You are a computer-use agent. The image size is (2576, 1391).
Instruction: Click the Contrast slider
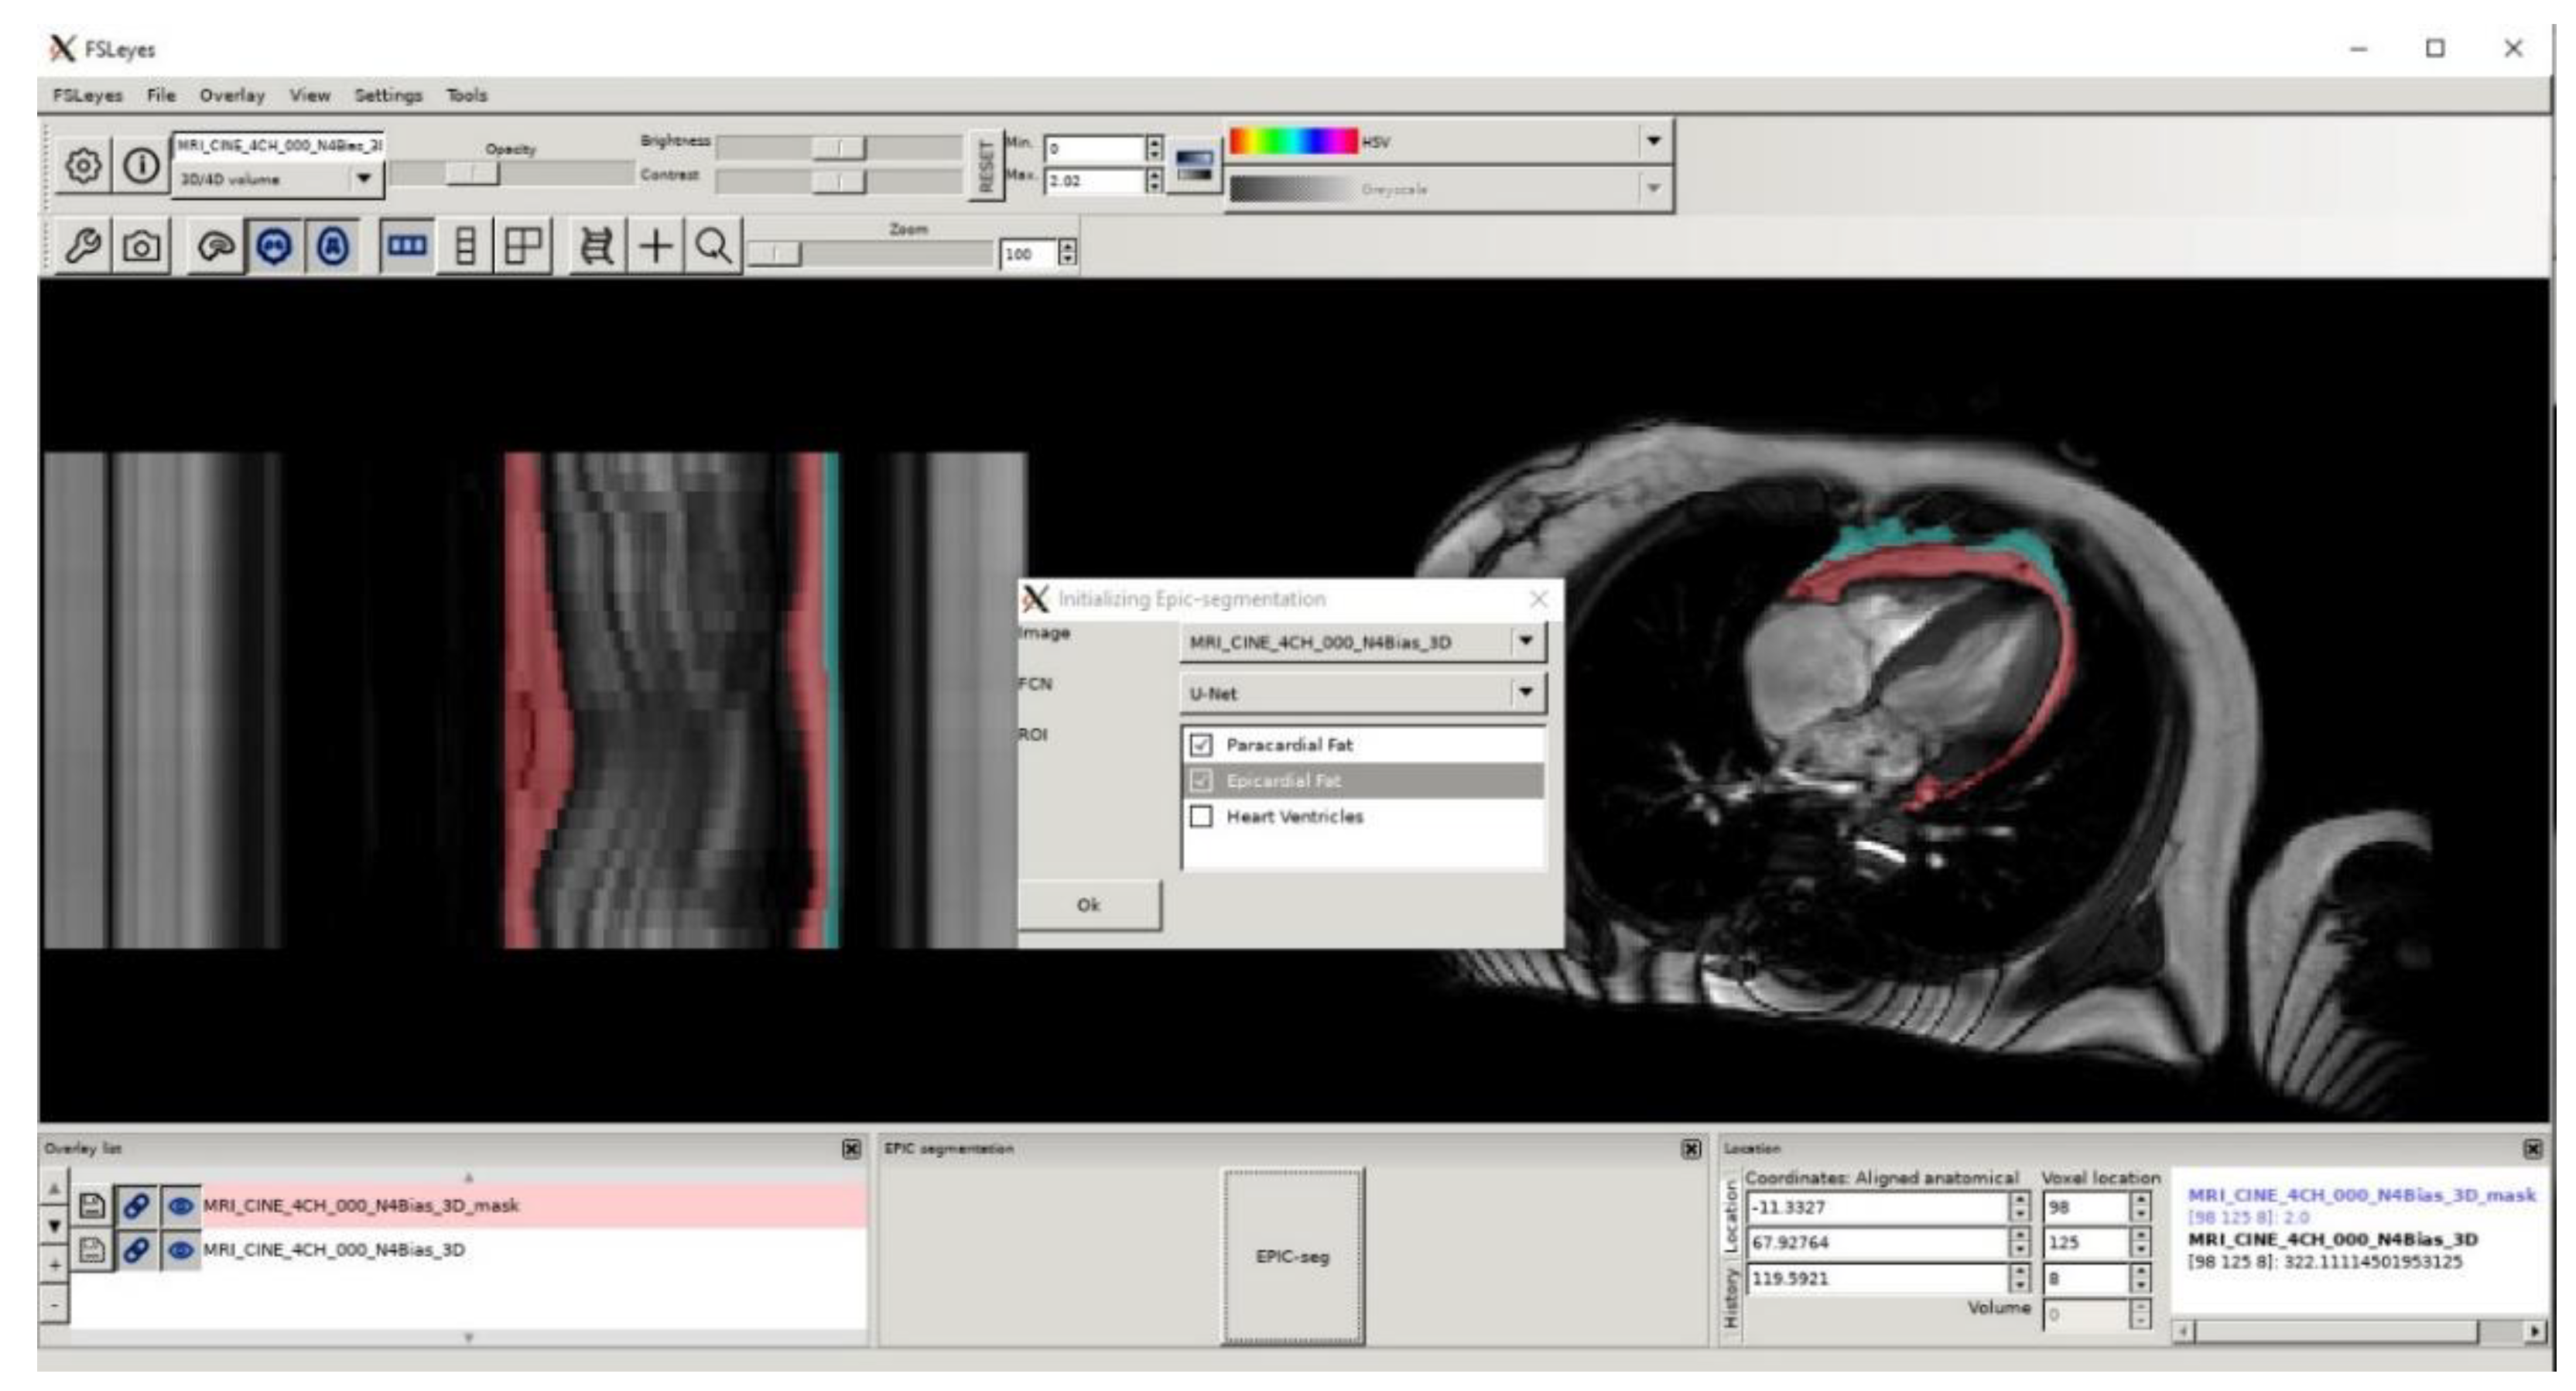[840, 181]
